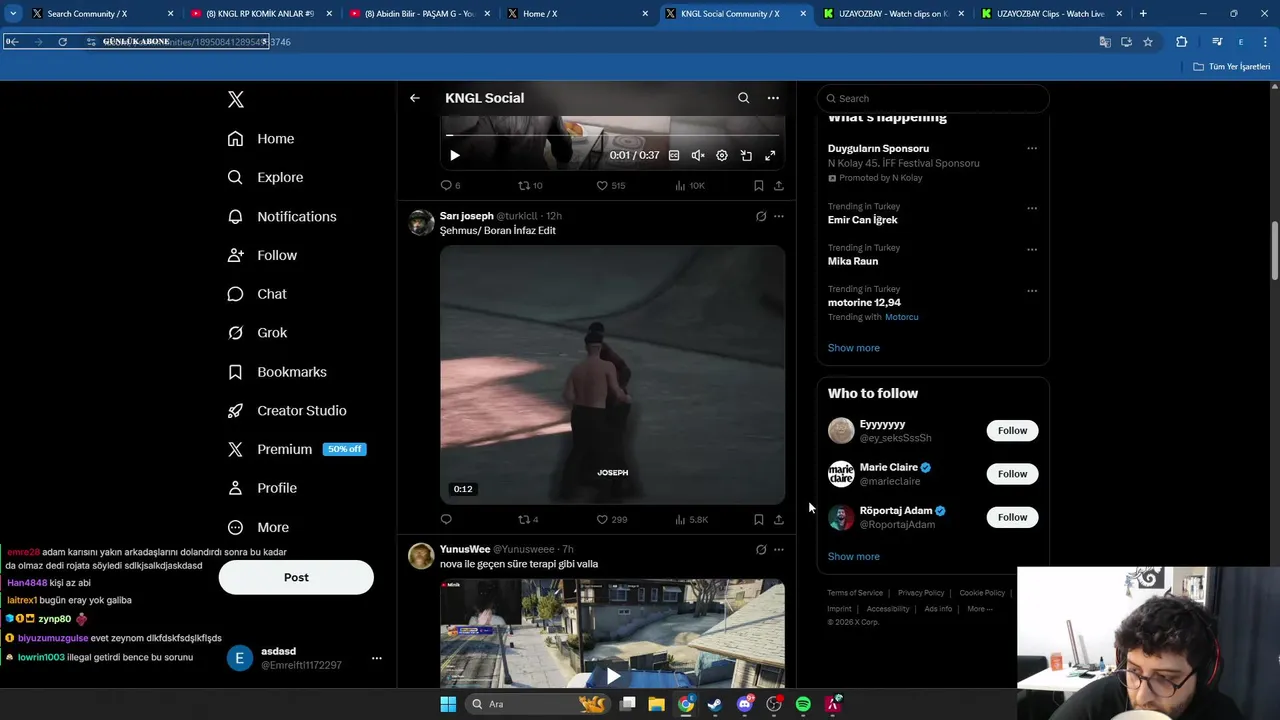
Task: Open Grok in the sidebar
Action: 257,333
